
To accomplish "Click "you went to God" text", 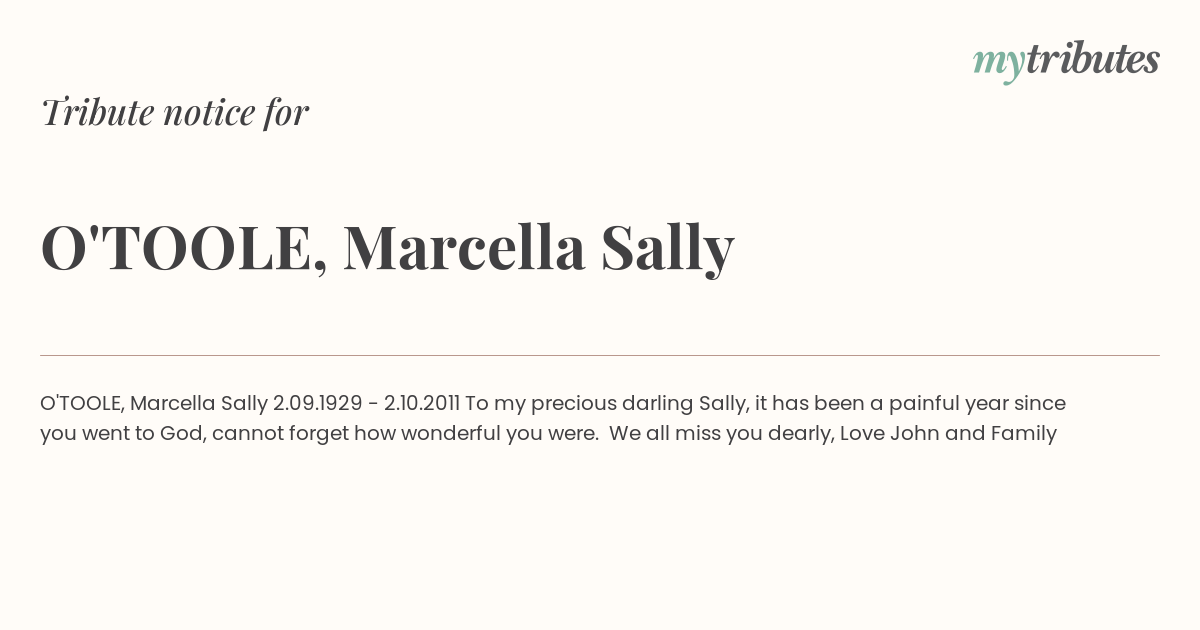I will [x=120, y=433].
